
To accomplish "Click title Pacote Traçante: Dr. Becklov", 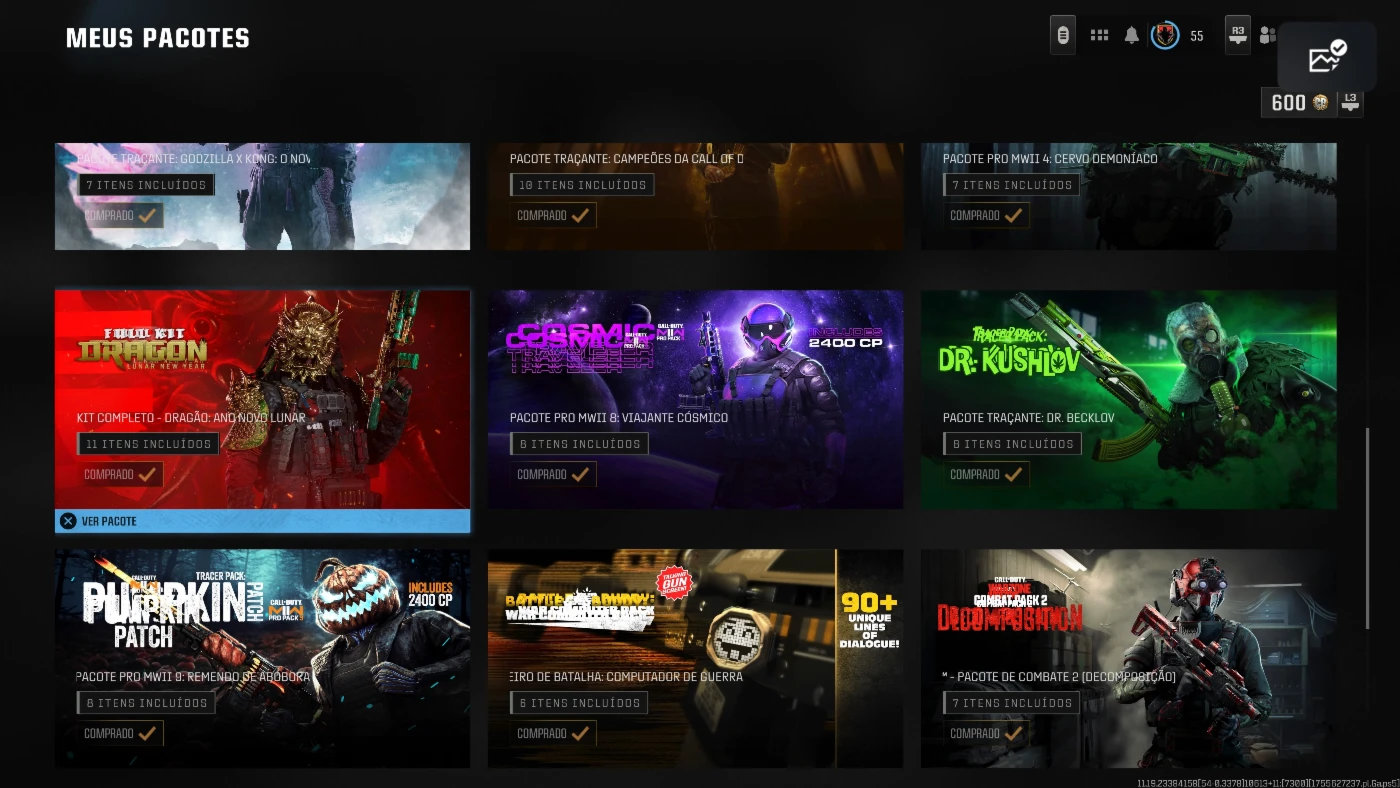I will tap(1028, 418).
